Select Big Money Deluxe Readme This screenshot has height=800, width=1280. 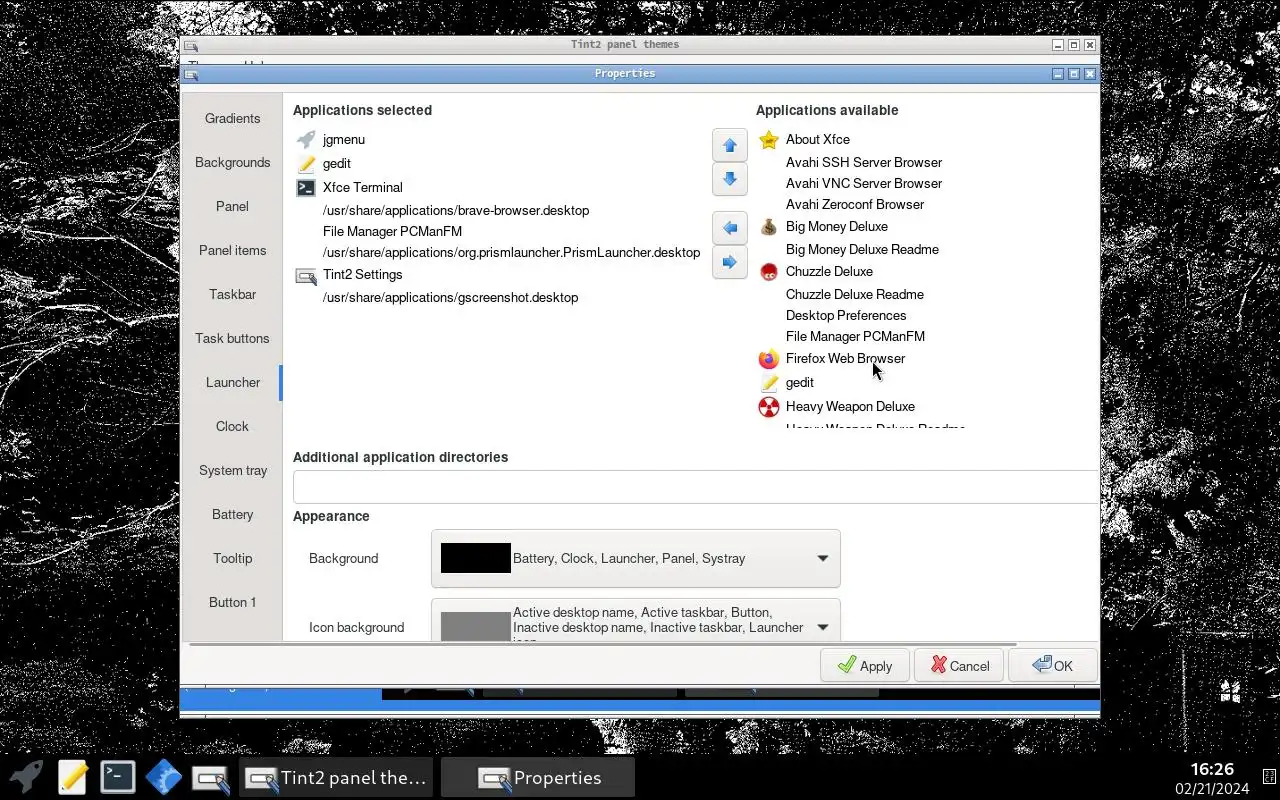click(x=862, y=250)
